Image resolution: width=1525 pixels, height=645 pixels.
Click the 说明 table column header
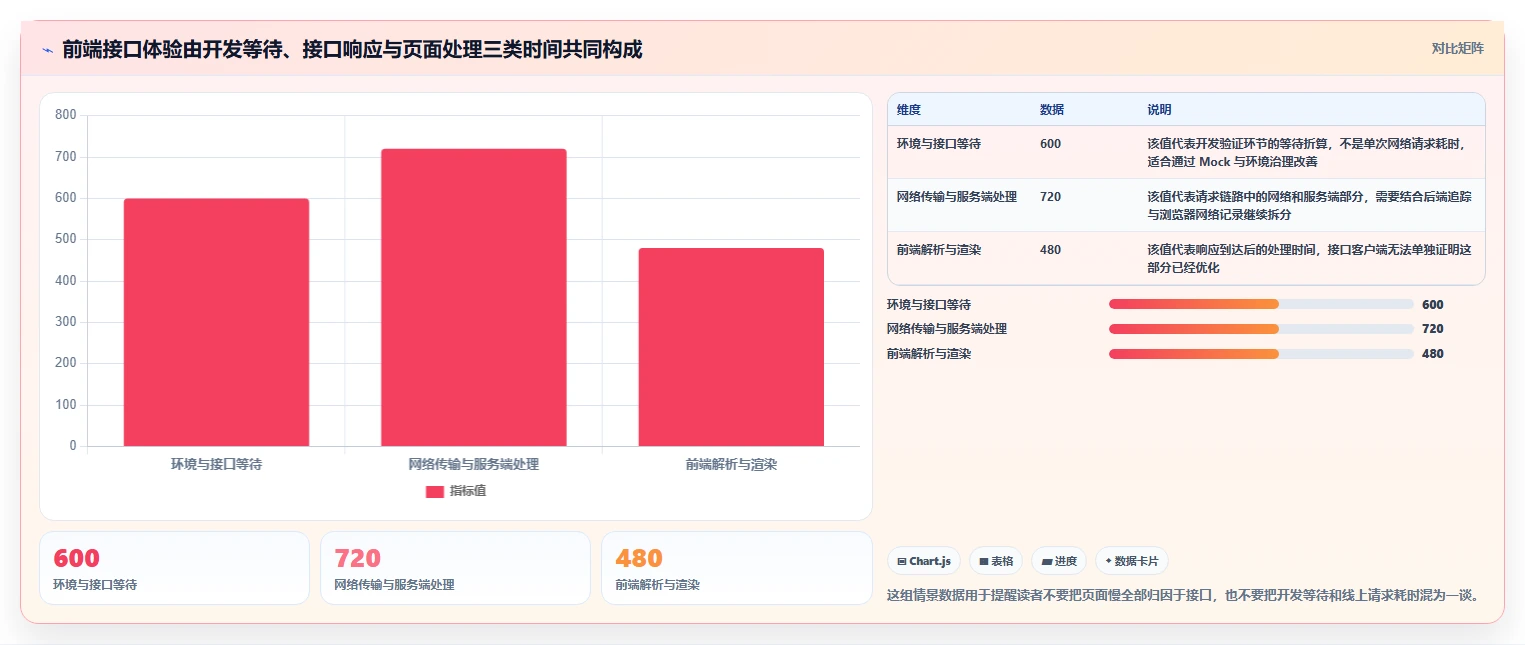tap(1159, 109)
